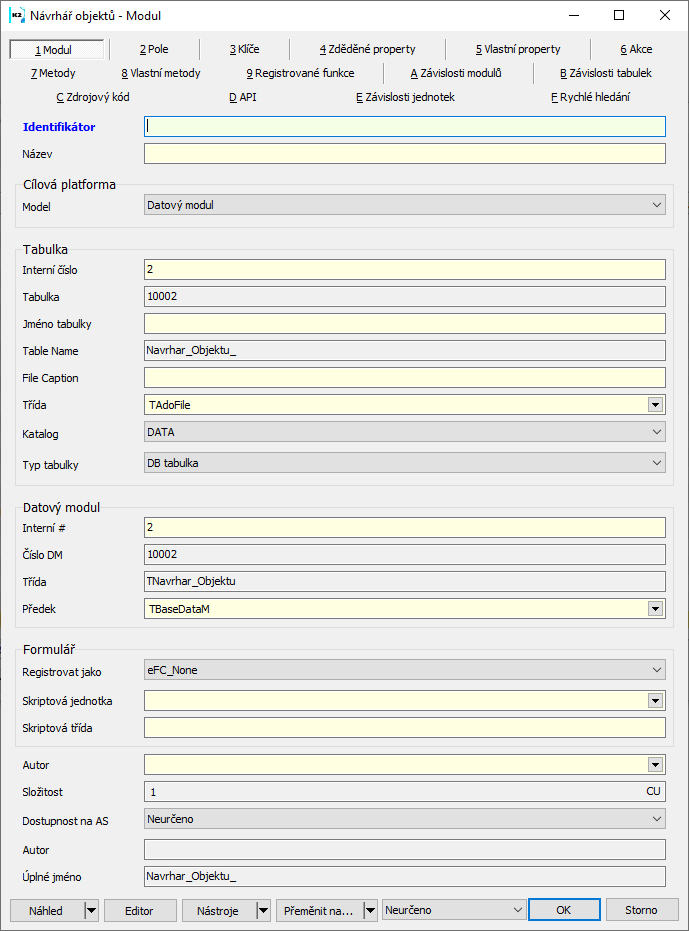
Task: Click the Editor button
Action: [x=138, y=910]
